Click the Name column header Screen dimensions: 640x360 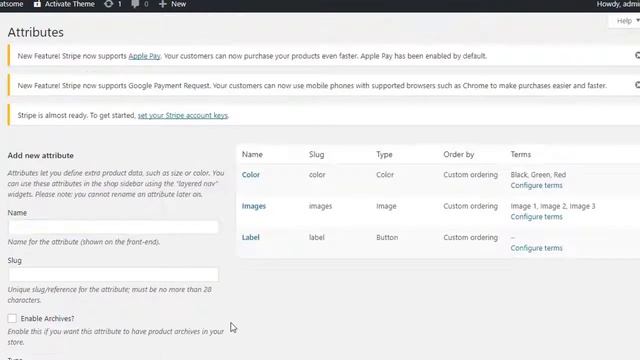tap(252, 155)
